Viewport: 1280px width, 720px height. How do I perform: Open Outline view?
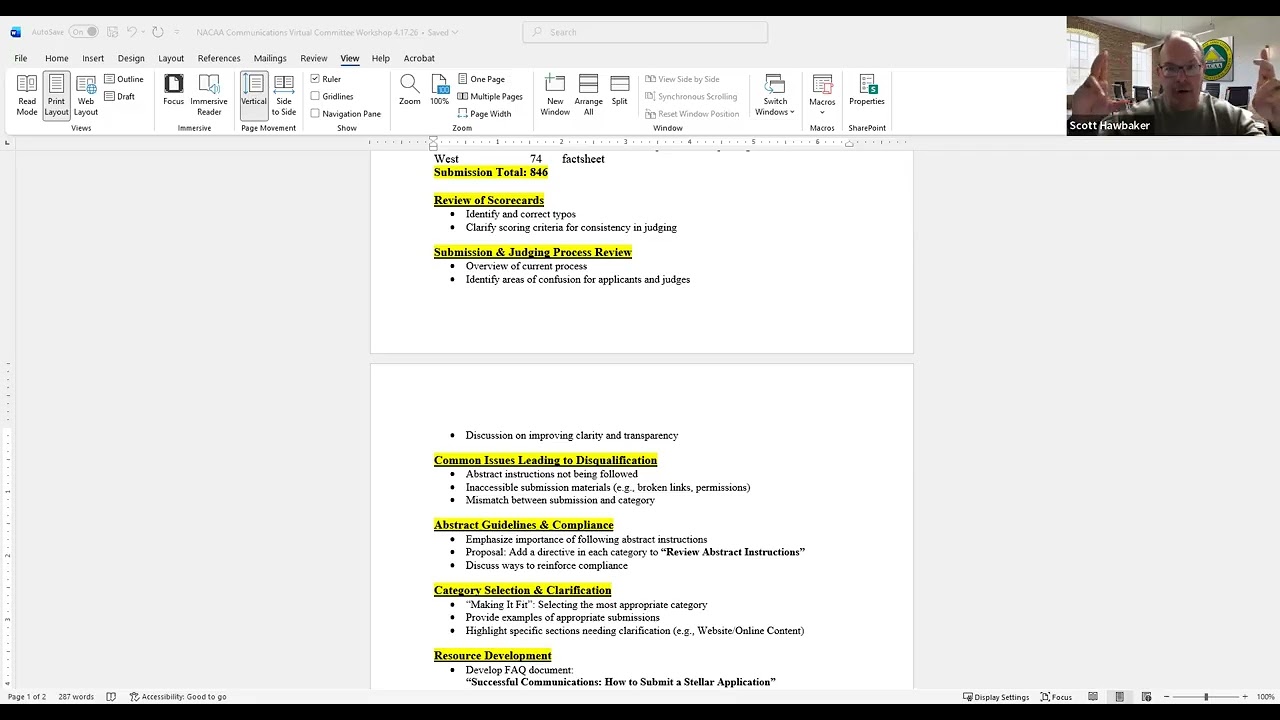tap(124, 79)
